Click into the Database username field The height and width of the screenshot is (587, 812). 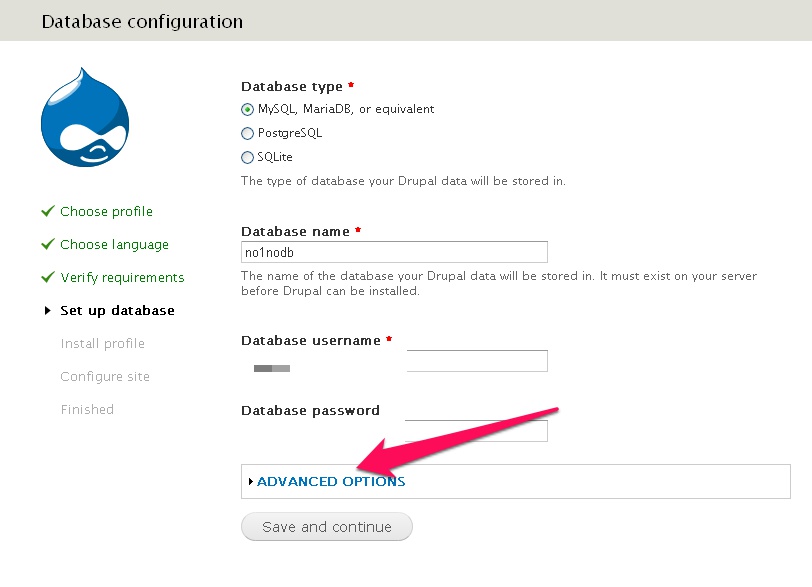click(476, 361)
